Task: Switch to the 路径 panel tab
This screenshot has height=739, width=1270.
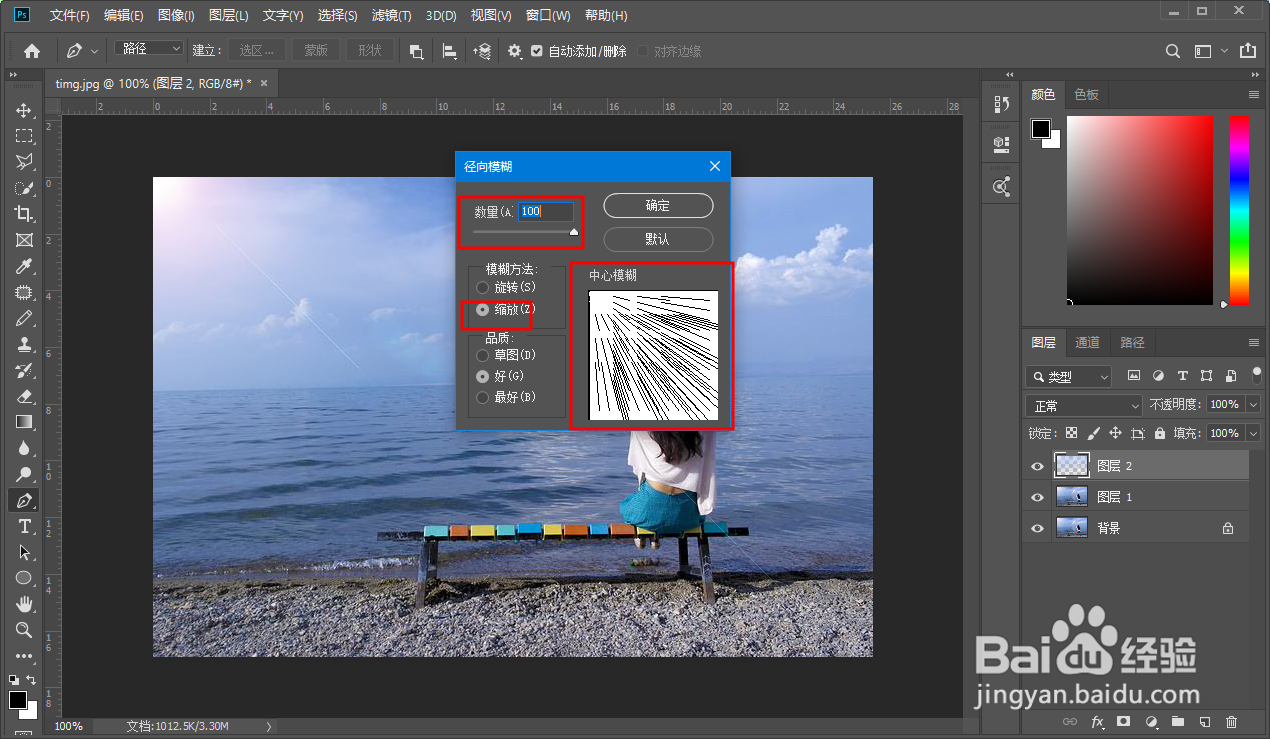Action: (x=1132, y=343)
